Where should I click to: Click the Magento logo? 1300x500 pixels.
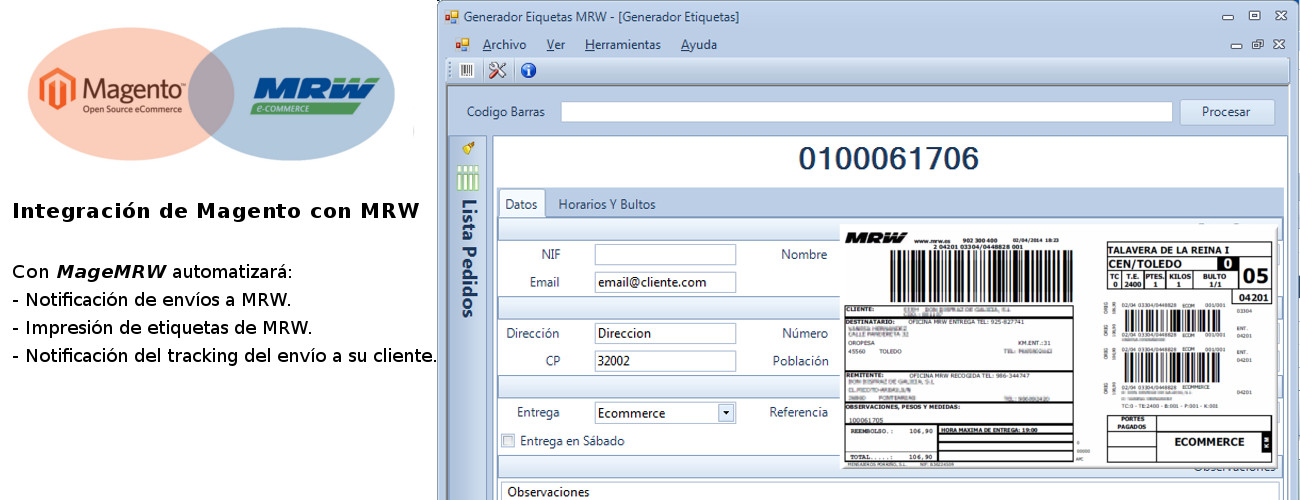pyautogui.click(x=112, y=91)
